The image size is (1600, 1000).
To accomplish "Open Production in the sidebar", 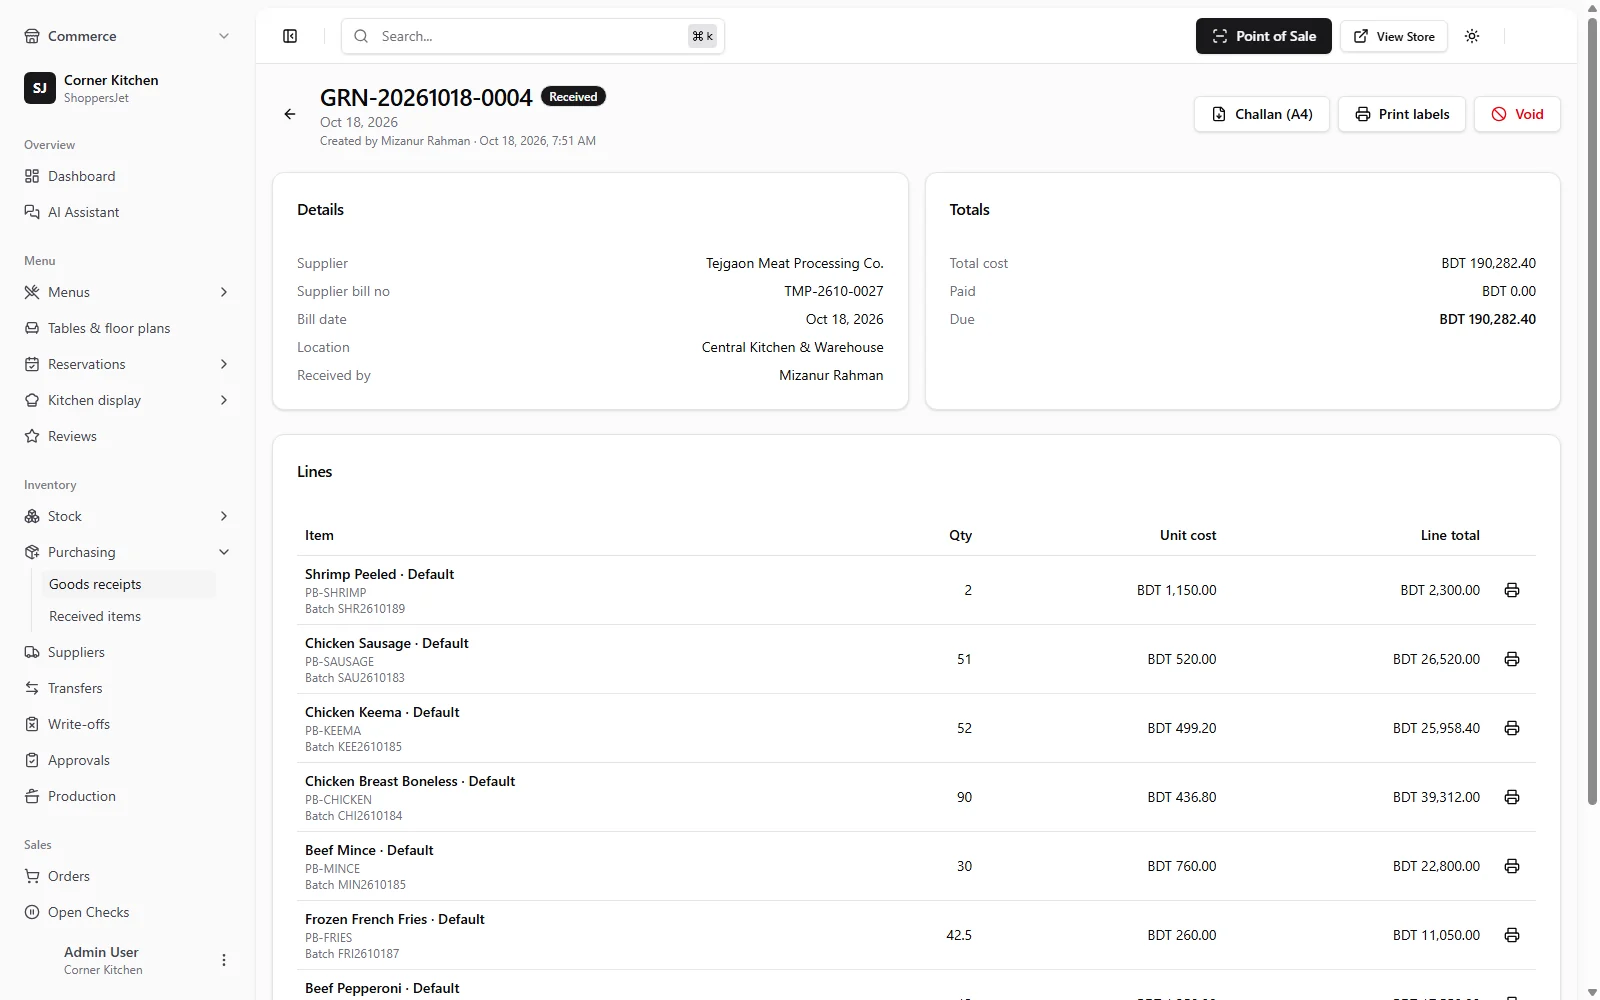I will pos(127,796).
